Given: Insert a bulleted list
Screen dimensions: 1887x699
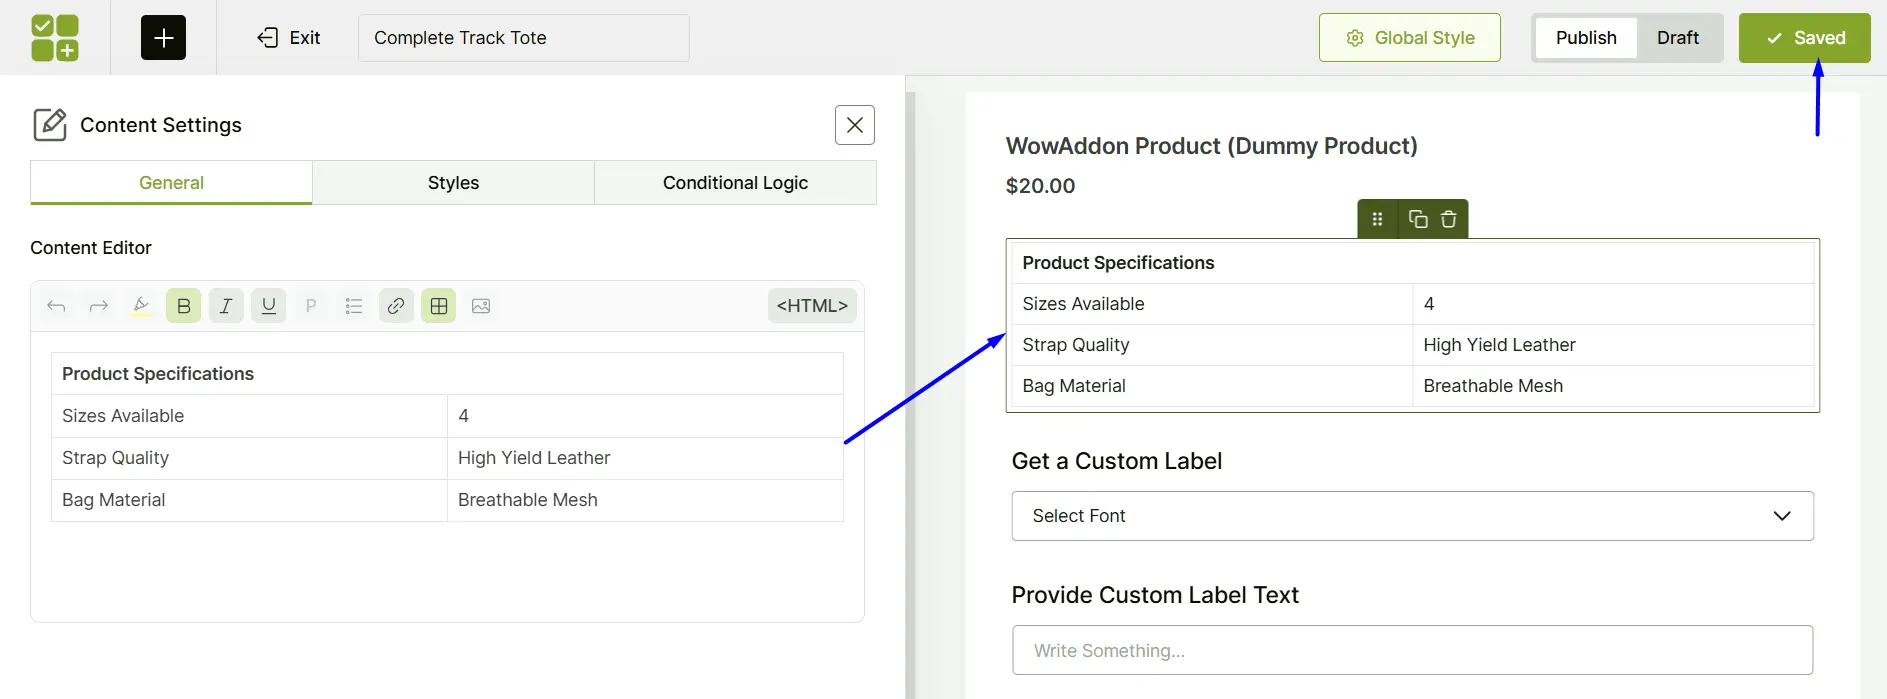Looking at the screenshot, I should click(353, 306).
